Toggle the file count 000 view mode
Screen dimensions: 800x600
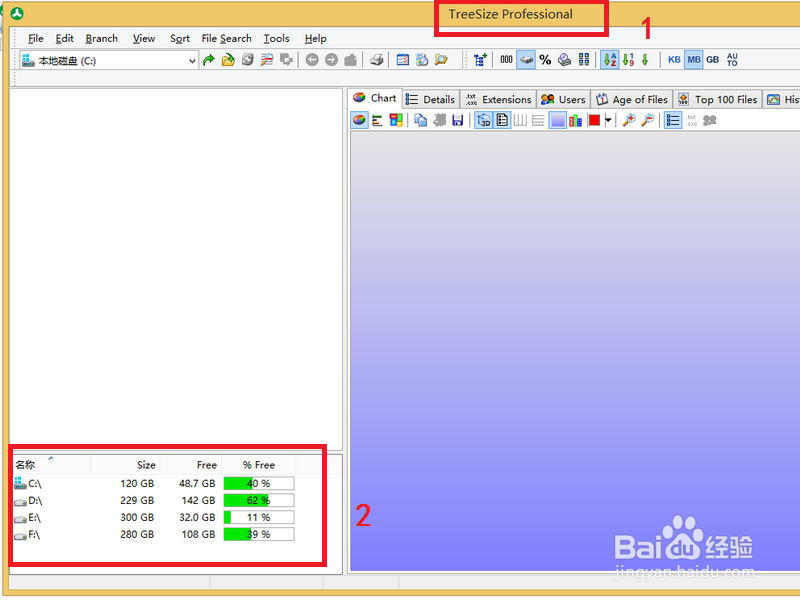506,60
